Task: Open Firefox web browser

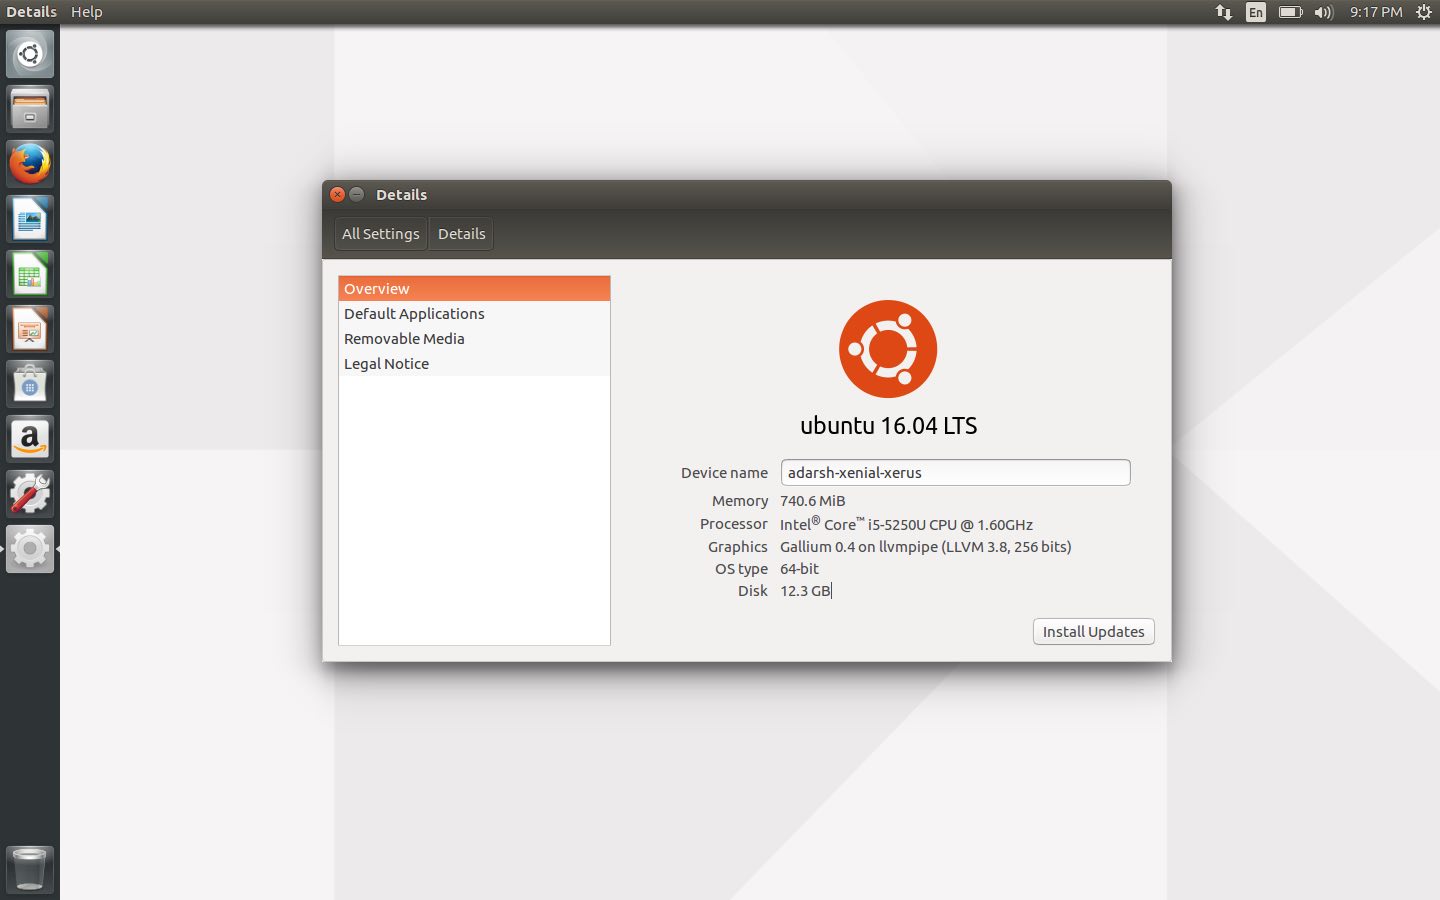Action: point(30,164)
